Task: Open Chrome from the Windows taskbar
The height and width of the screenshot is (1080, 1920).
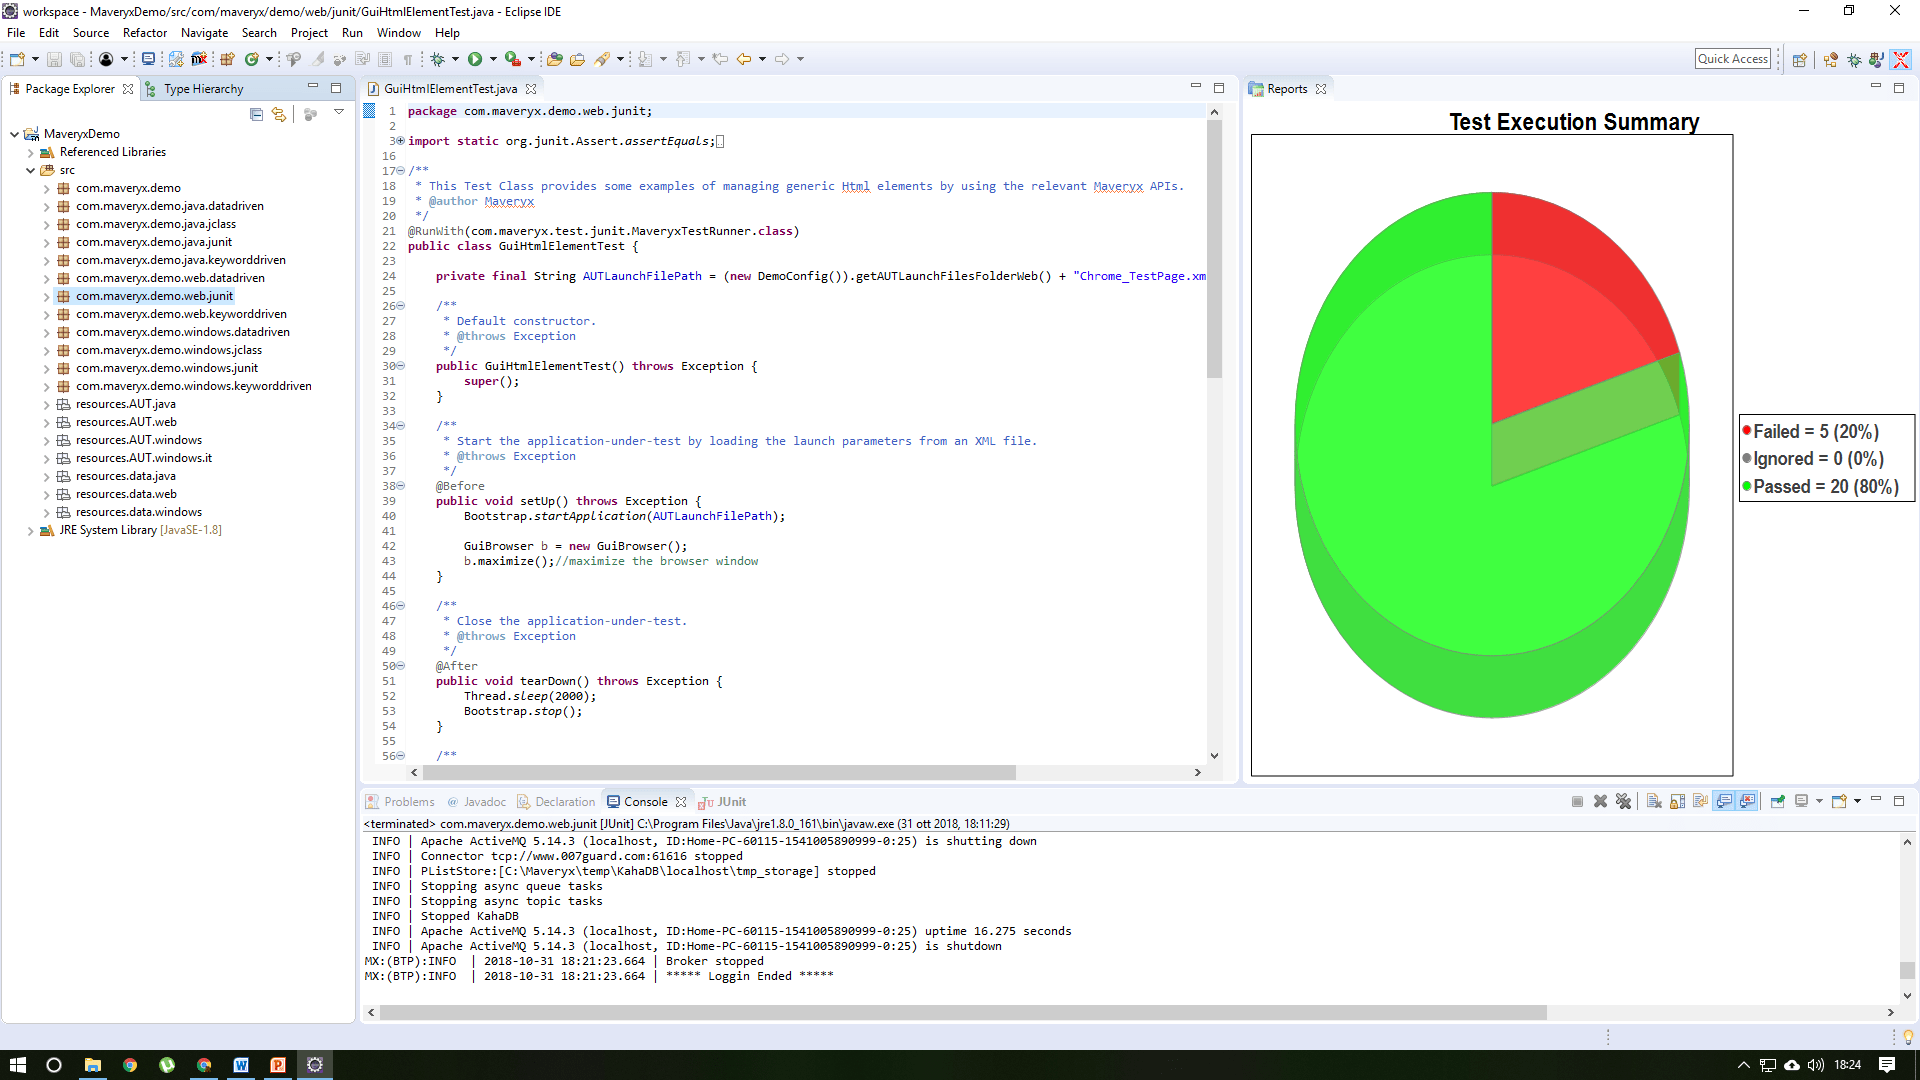Action: (130, 1065)
